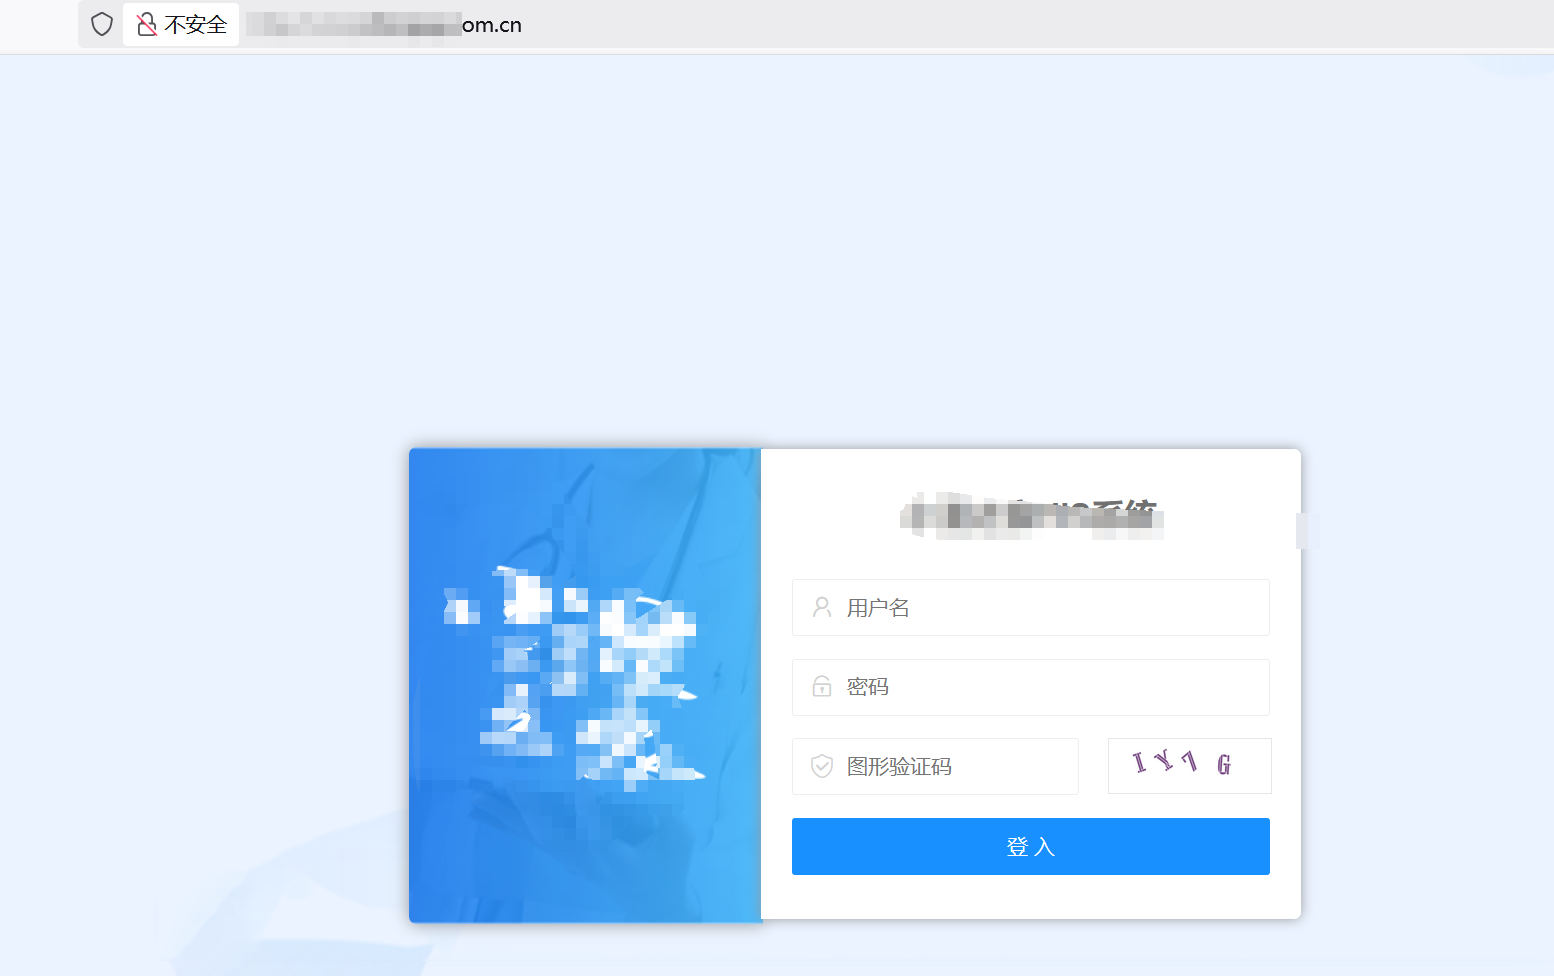Click the shield icon in the captcha field

pyautogui.click(x=822, y=766)
